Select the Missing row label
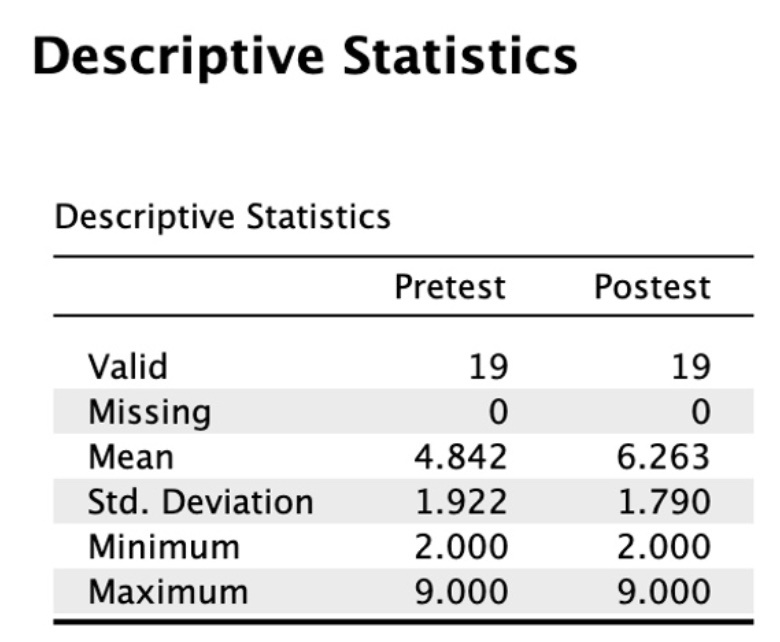 click(150, 412)
